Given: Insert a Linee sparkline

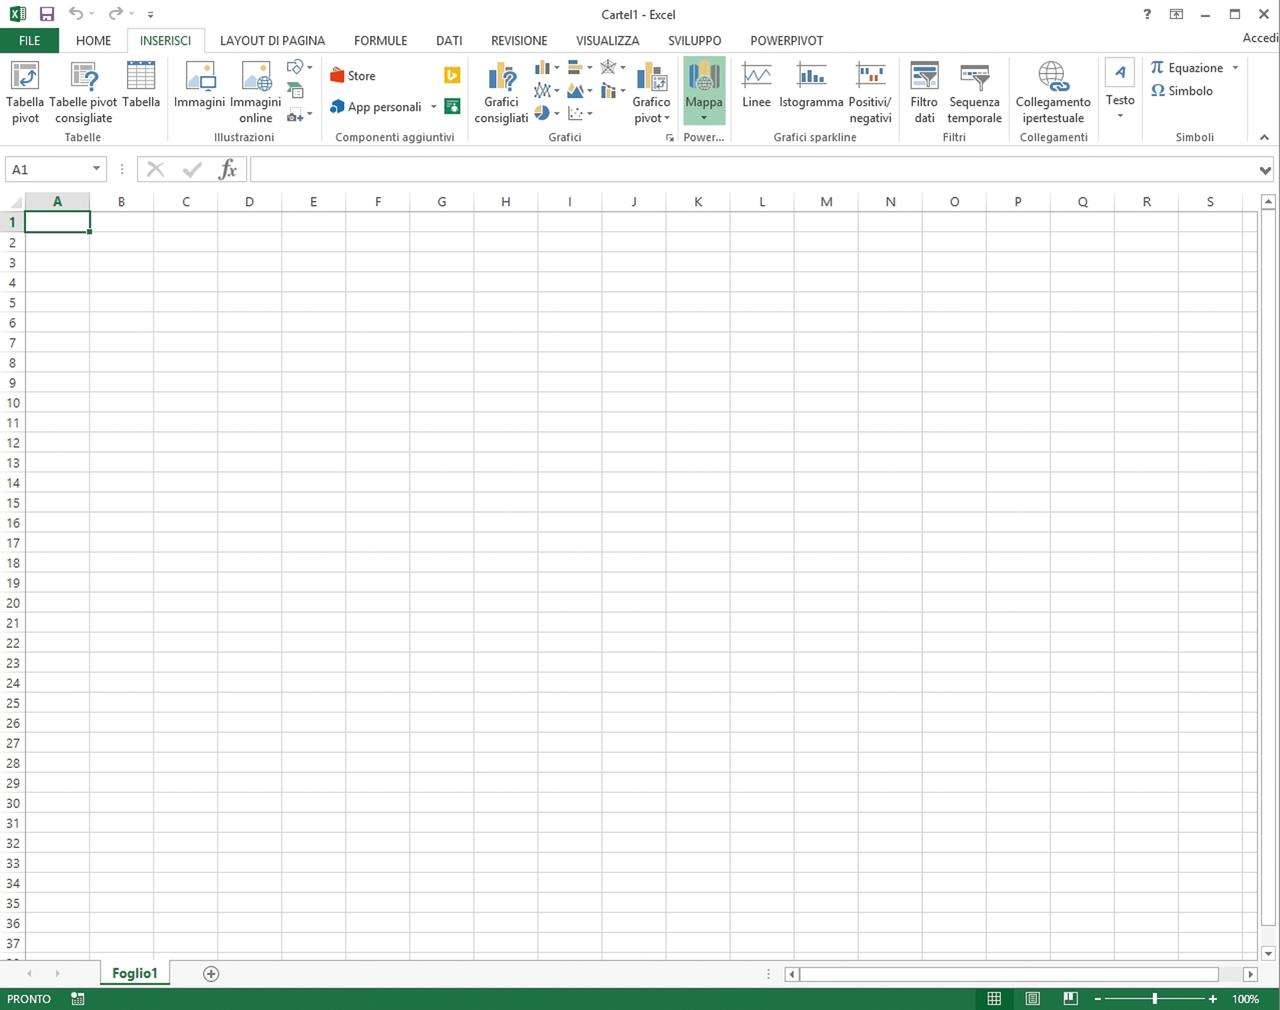Looking at the screenshot, I should (756, 78).
